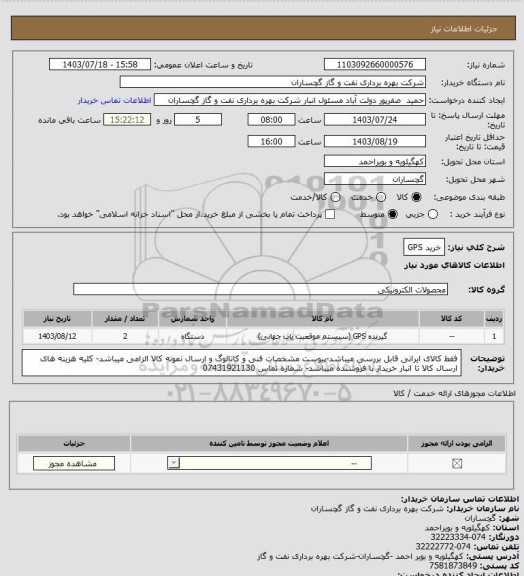Click the unit cell دستگاه

point(192,336)
